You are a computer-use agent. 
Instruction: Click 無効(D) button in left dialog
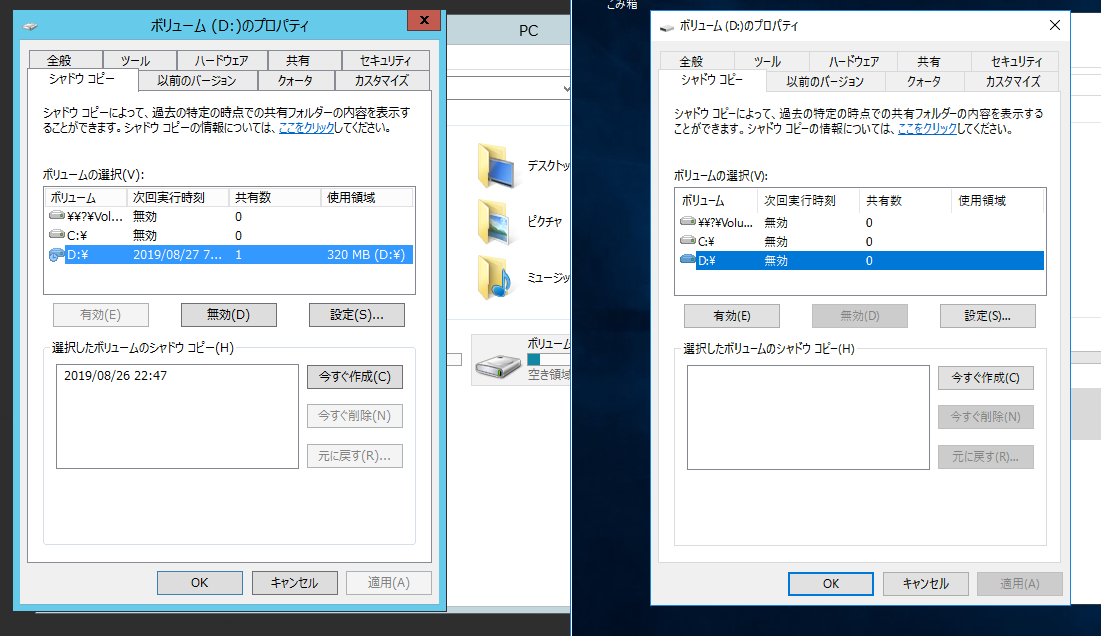229,314
